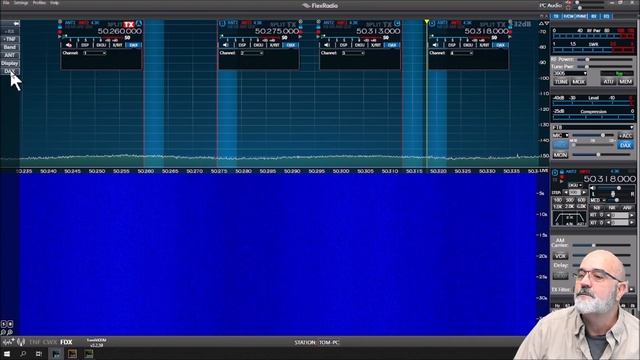Open the MIC input source dropdown
Viewport: 640px width, 360px height.
pos(560,135)
